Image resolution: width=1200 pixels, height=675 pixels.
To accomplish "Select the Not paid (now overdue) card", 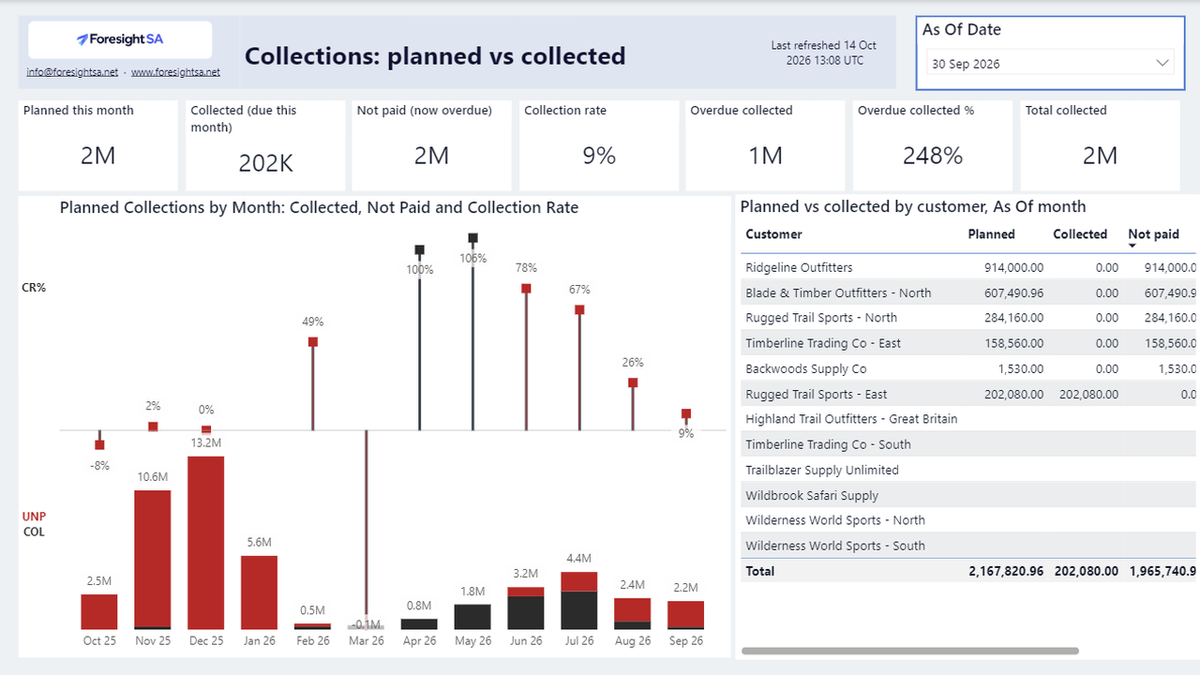I will pyautogui.click(x=432, y=145).
